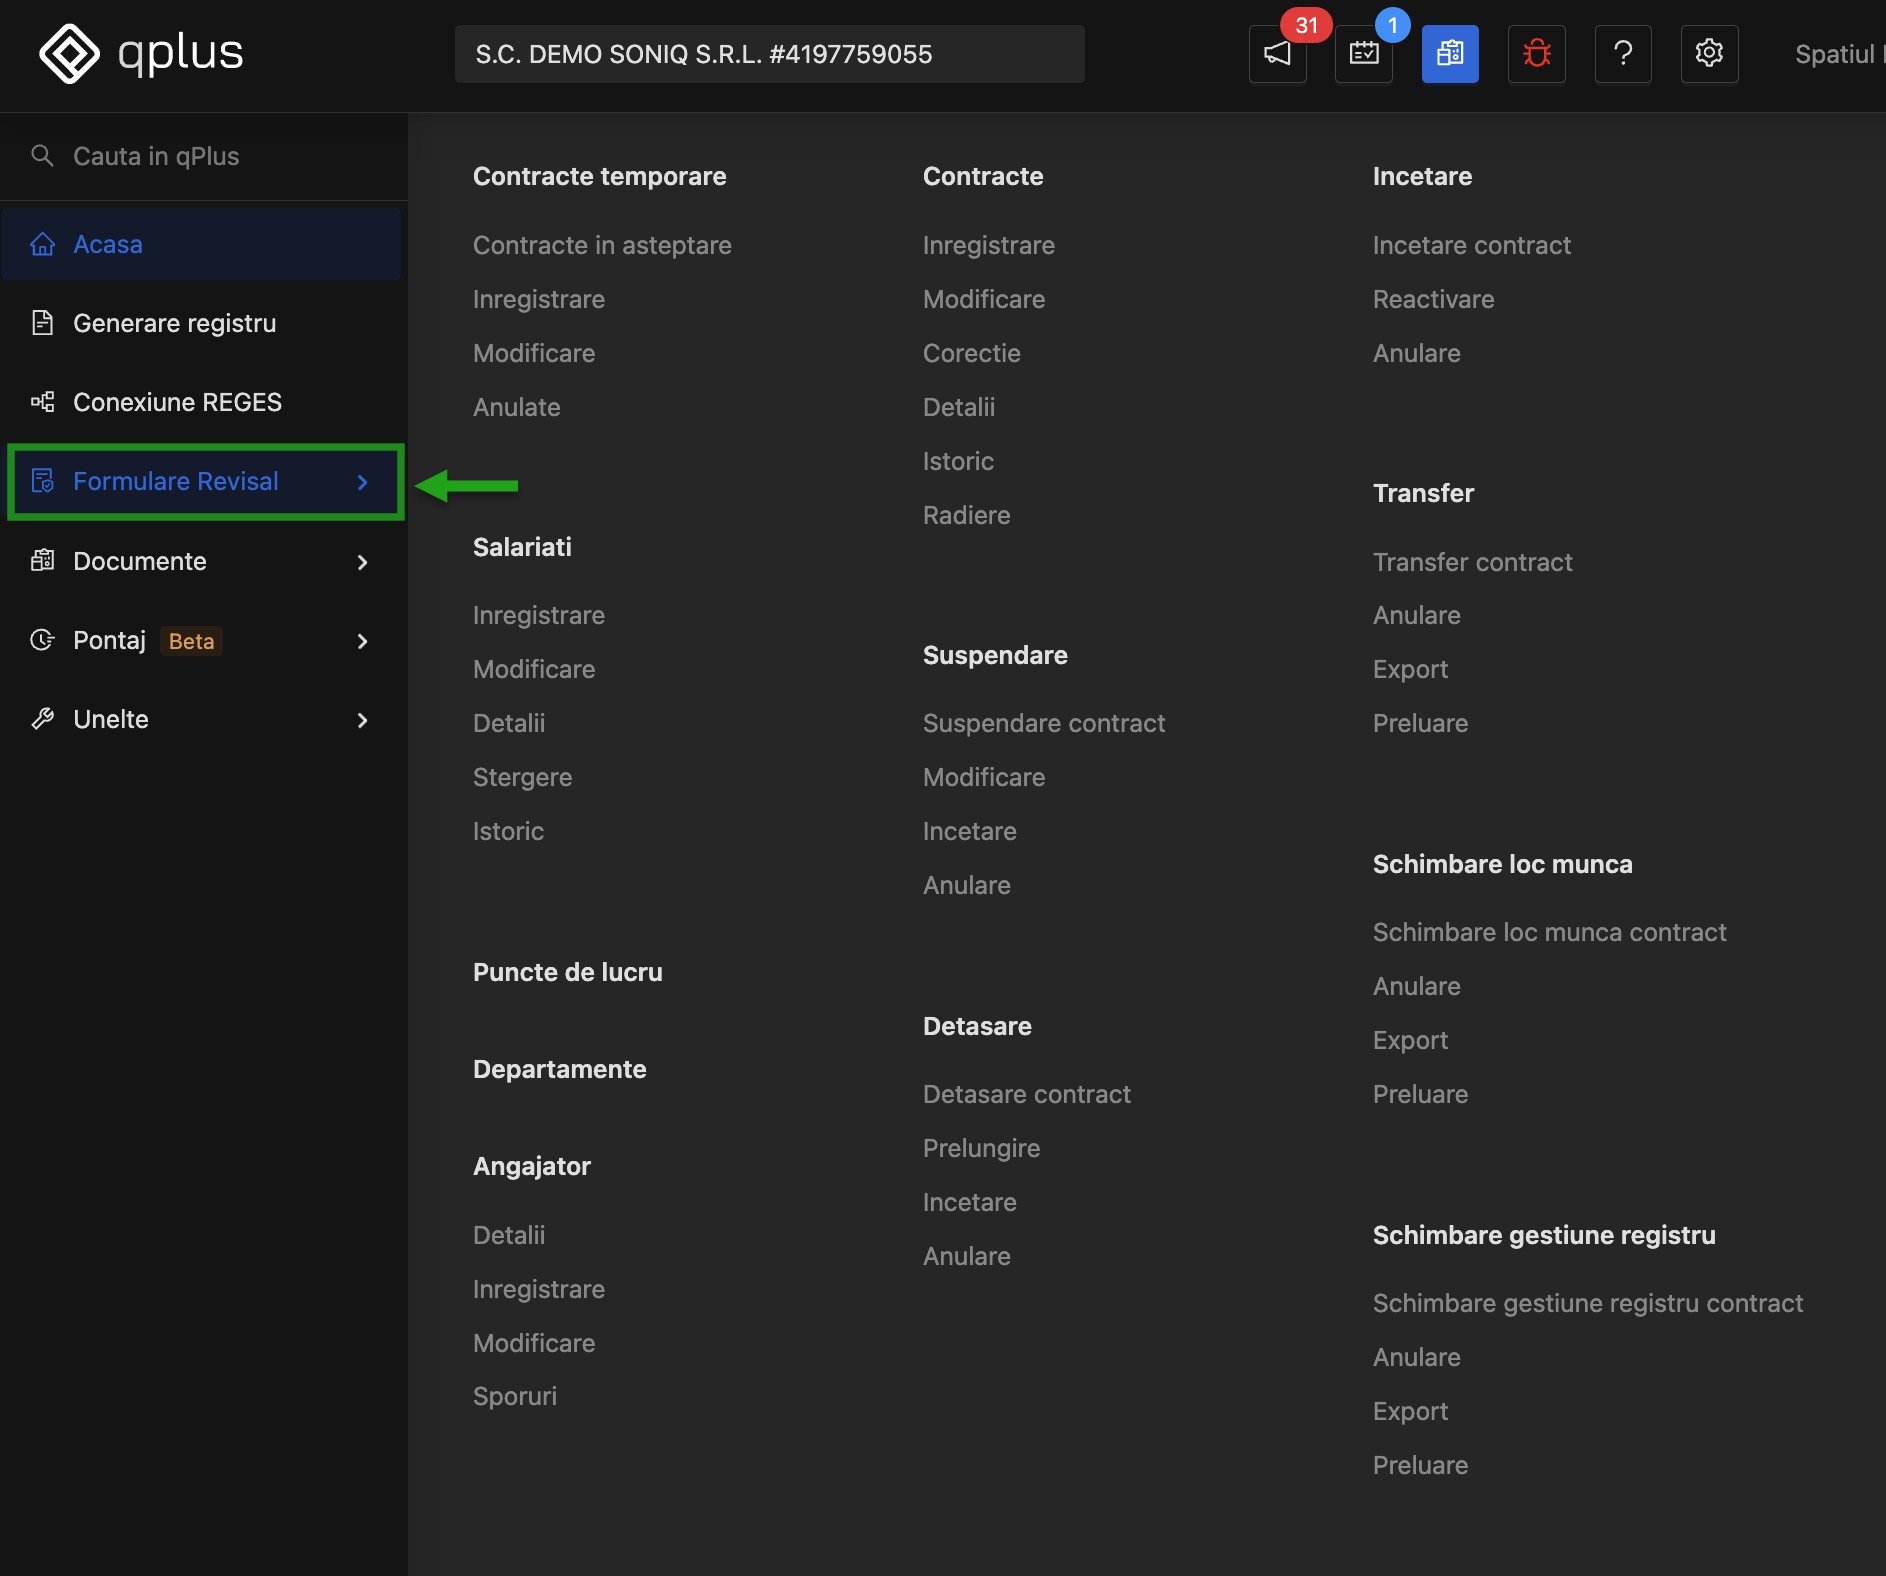Open help question mark icon
The height and width of the screenshot is (1576, 1886).
pyautogui.click(x=1623, y=54)
